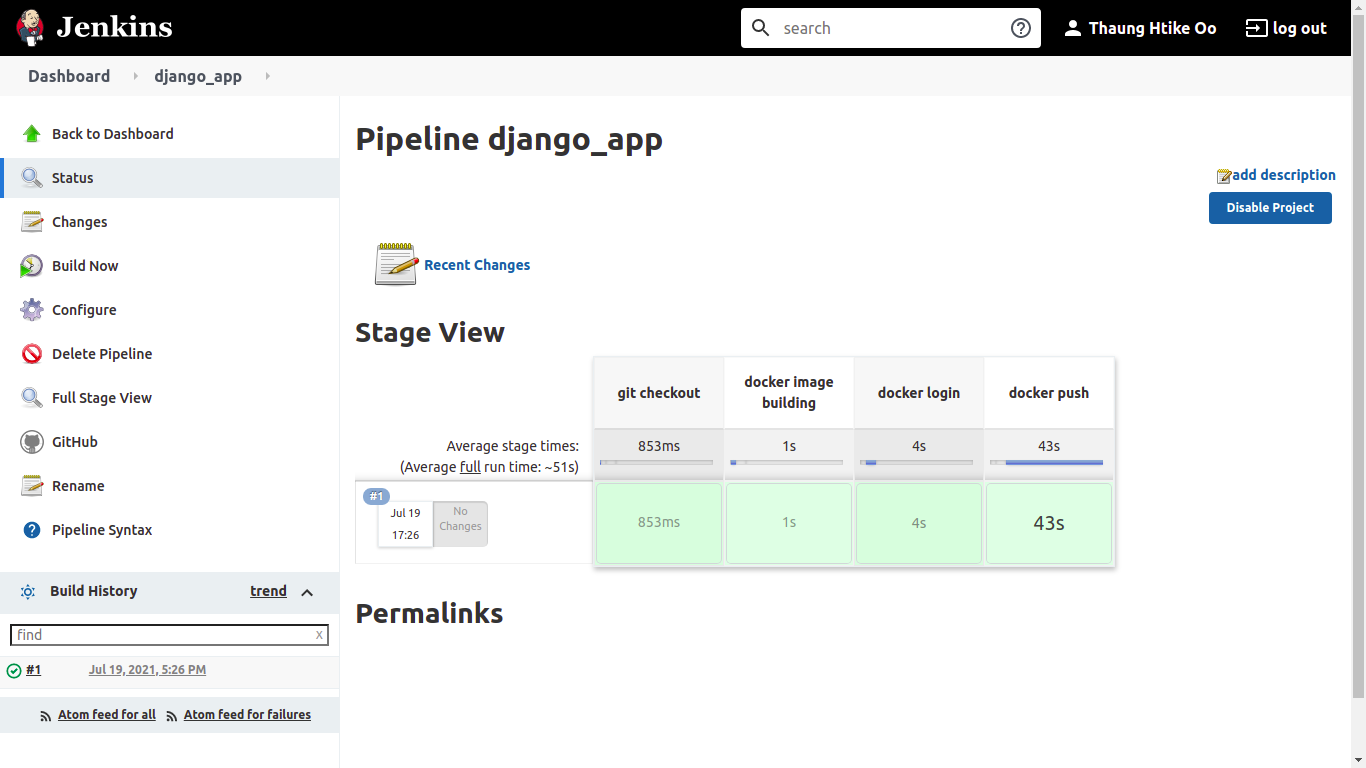Click the Build Now clock icon

pyautogui.click(x=32, y=266)
